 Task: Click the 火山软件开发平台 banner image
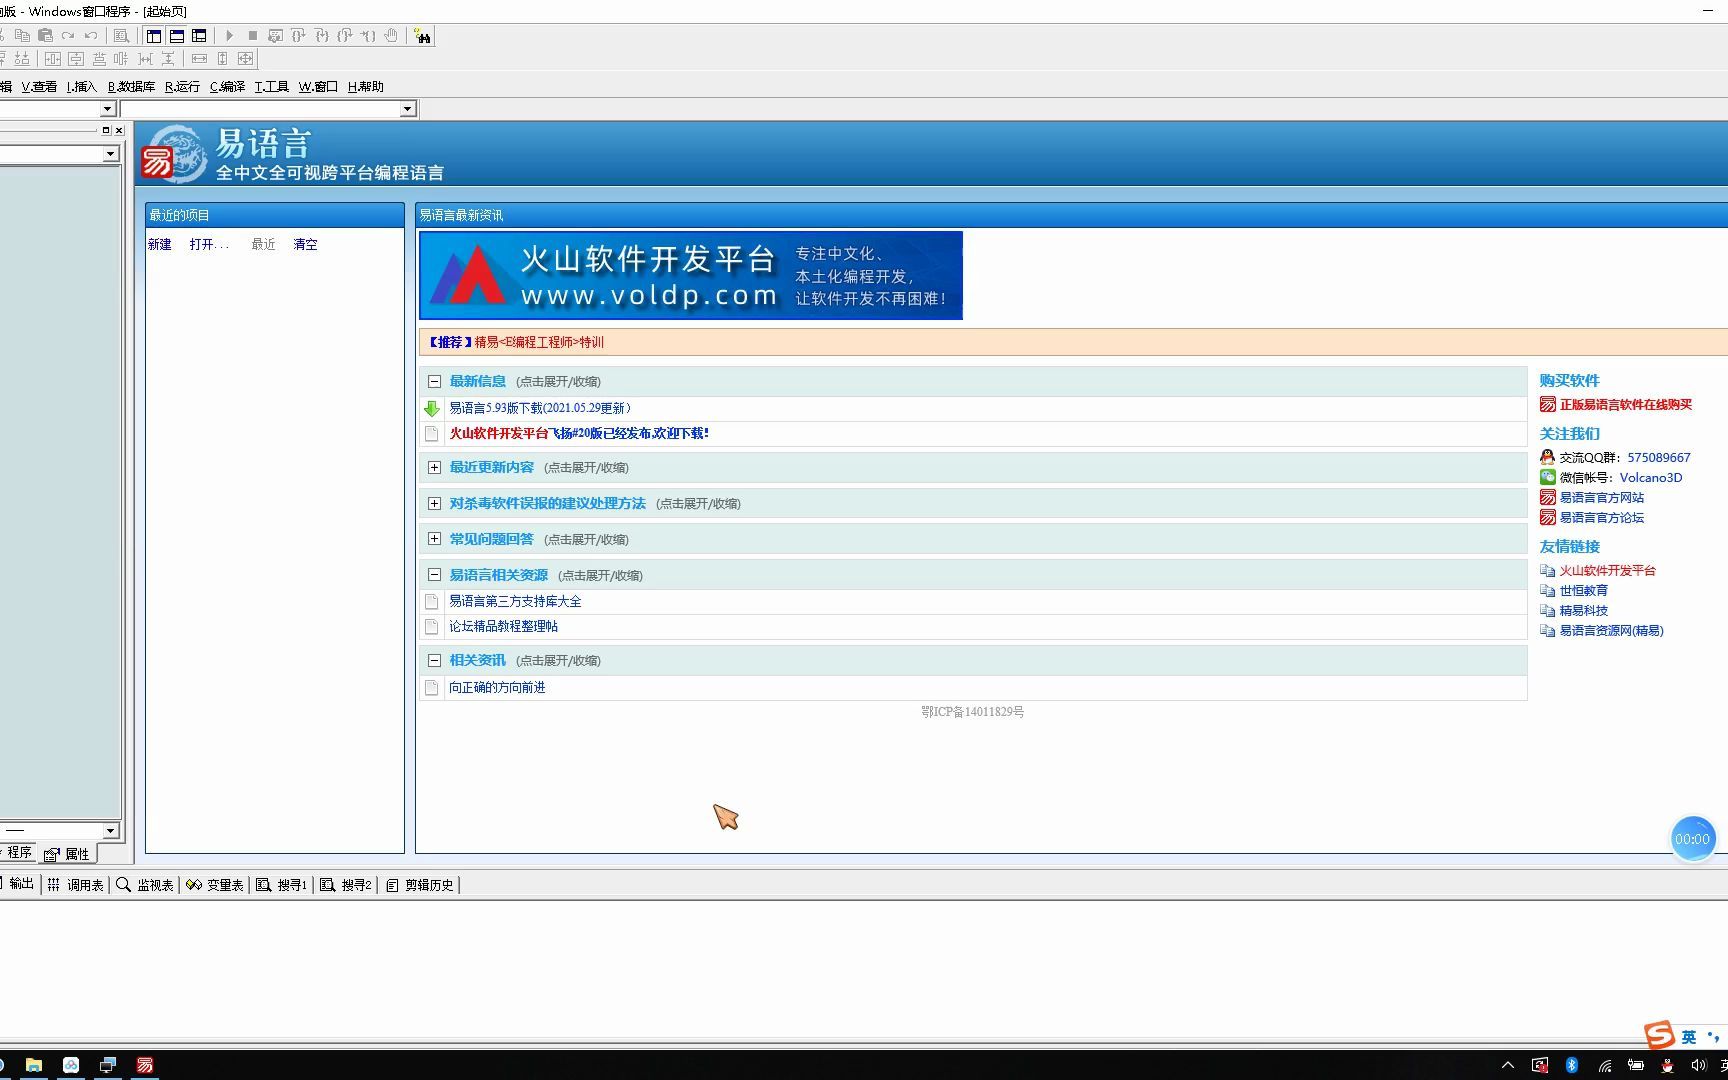coord(691,276)
